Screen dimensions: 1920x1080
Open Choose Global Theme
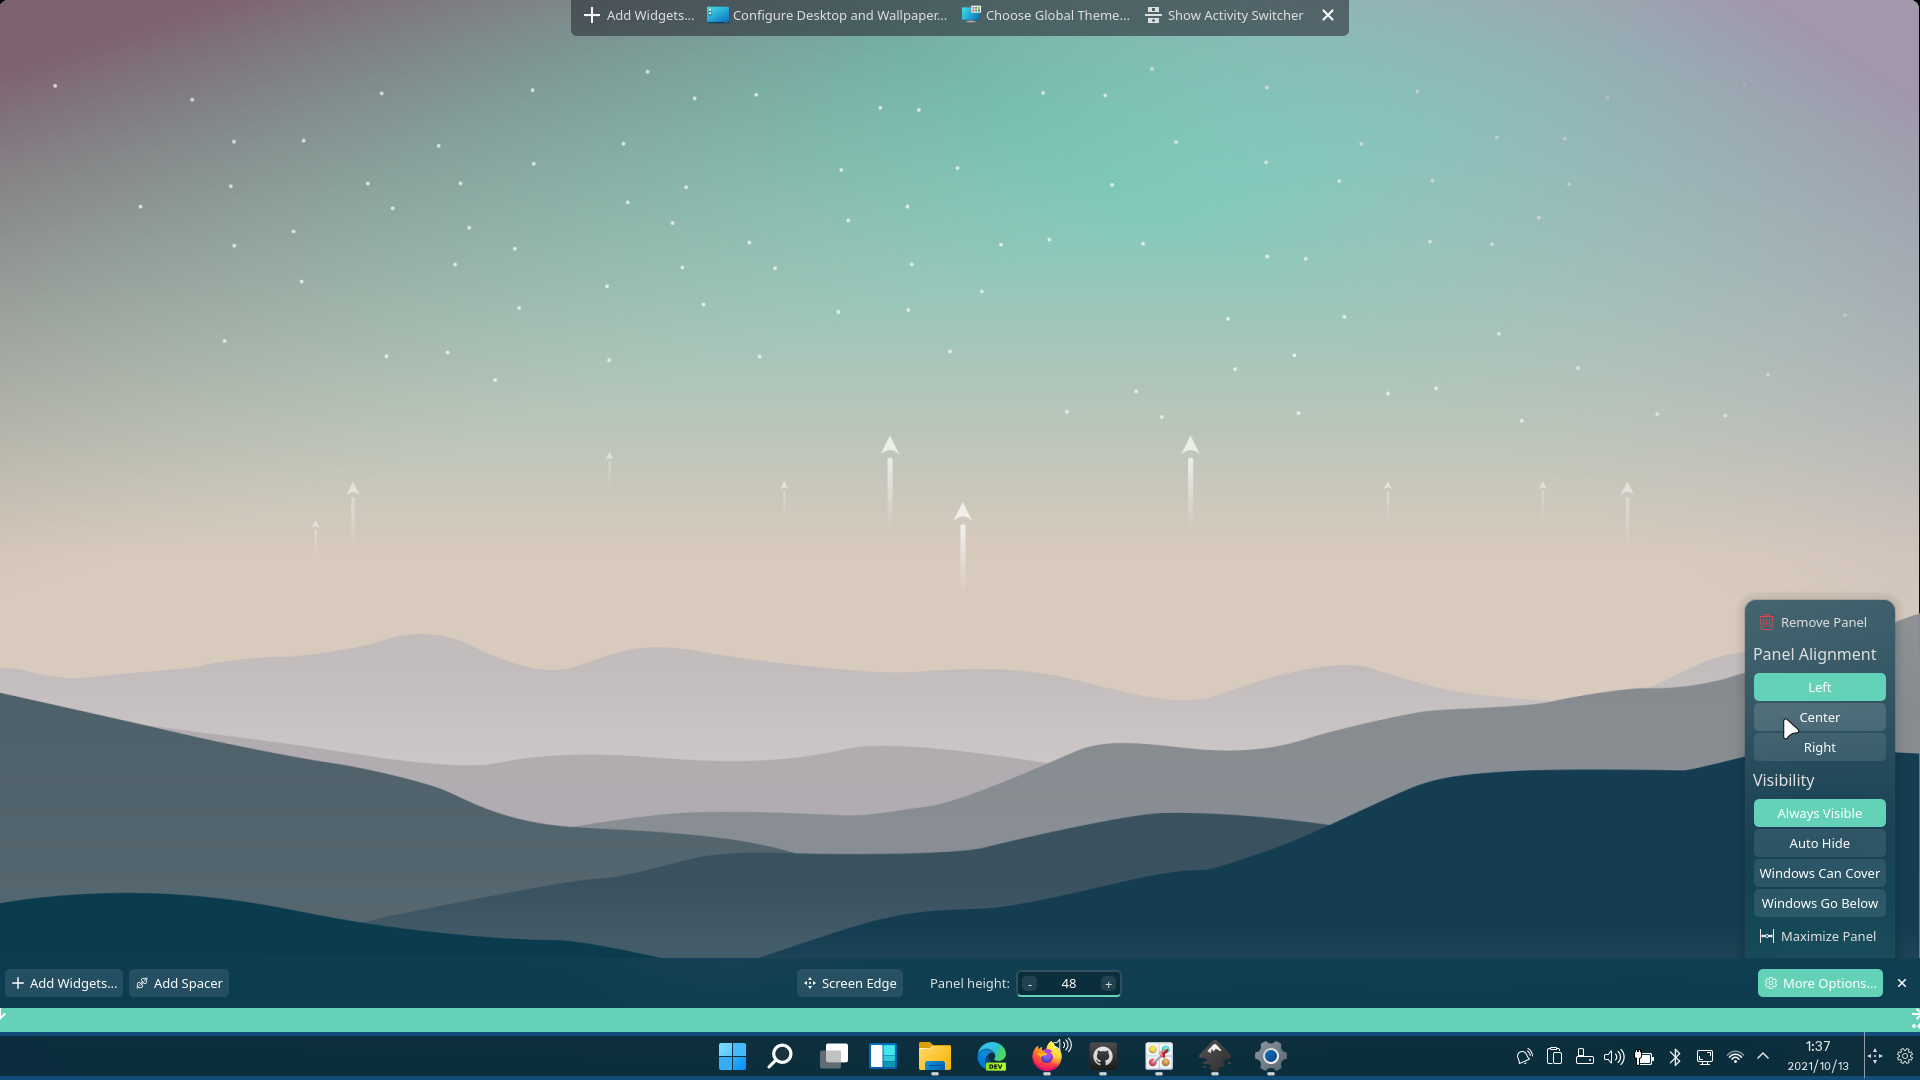coord(1046,15)
